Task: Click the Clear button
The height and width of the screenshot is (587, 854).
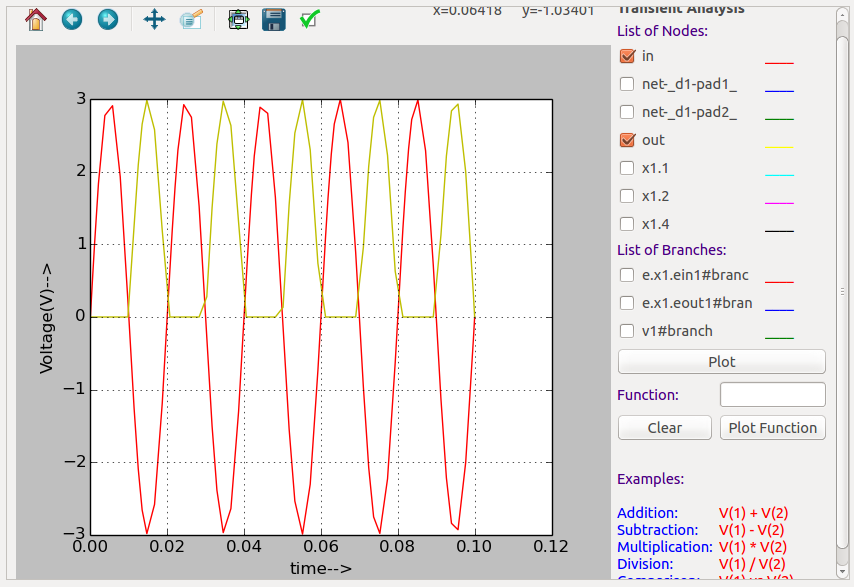Action: [x=664, y=427]
